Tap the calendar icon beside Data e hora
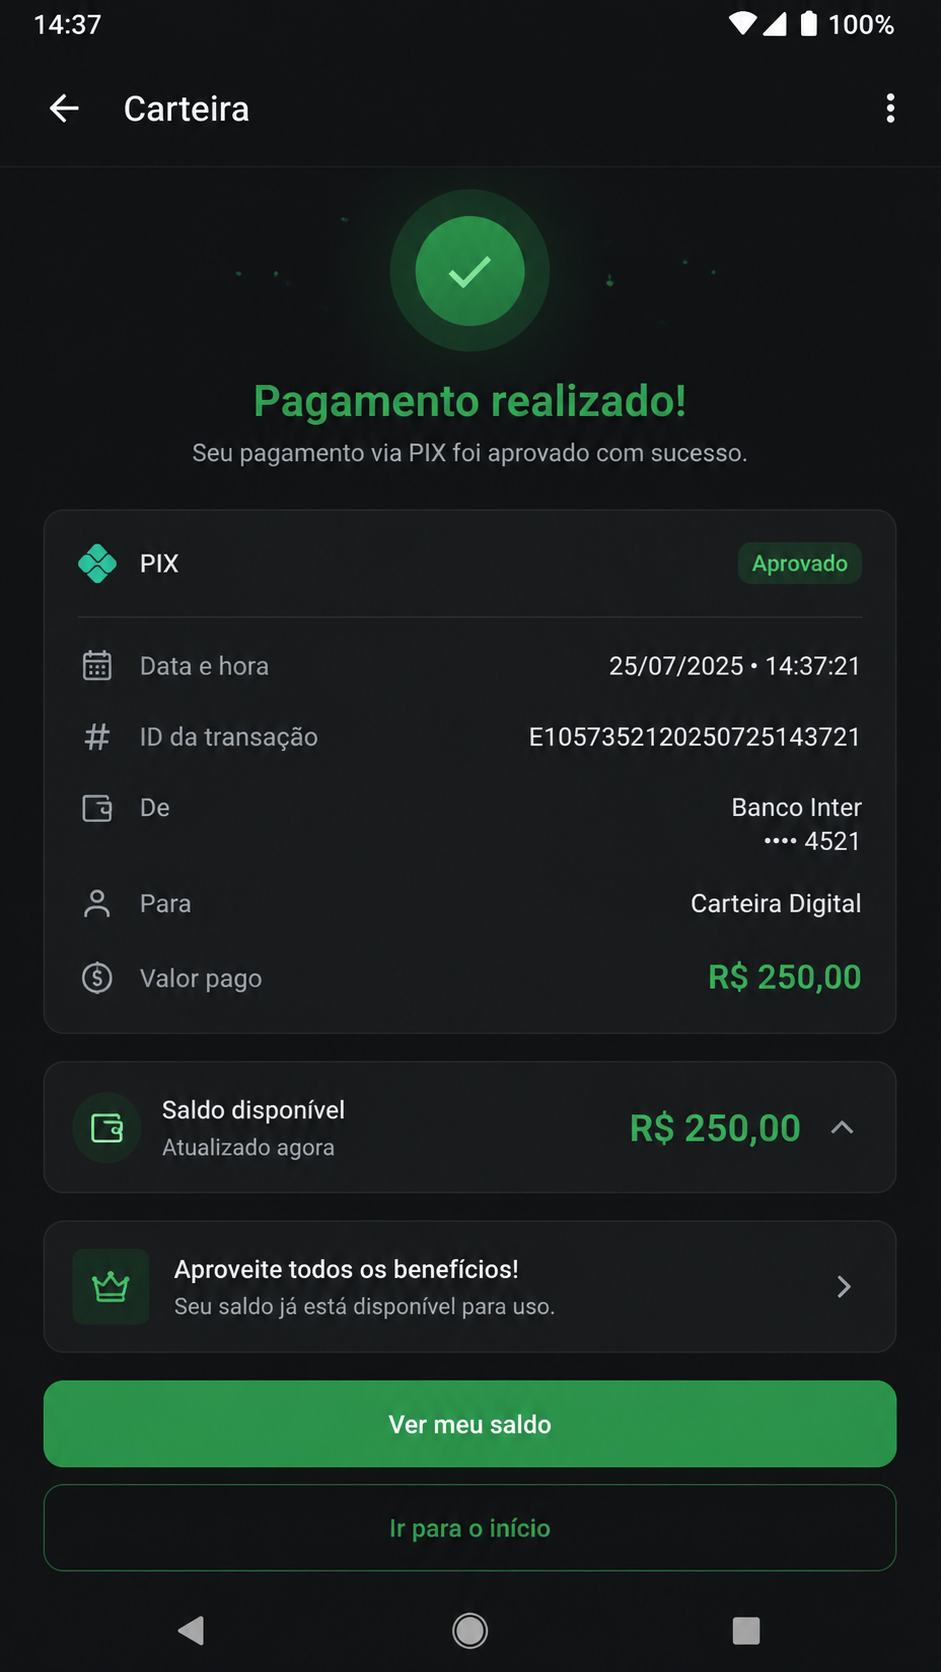This screenshot has width=941, height=1672. 97,666
